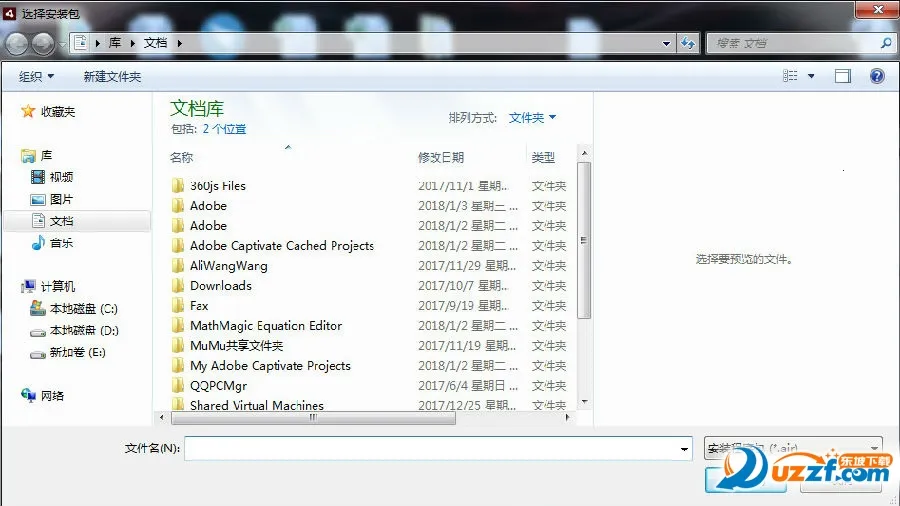Open 本地磁盘 (D:) drive
Image resolution: width=900 pixels, height=506 pixels.
(x=74, y=330)
